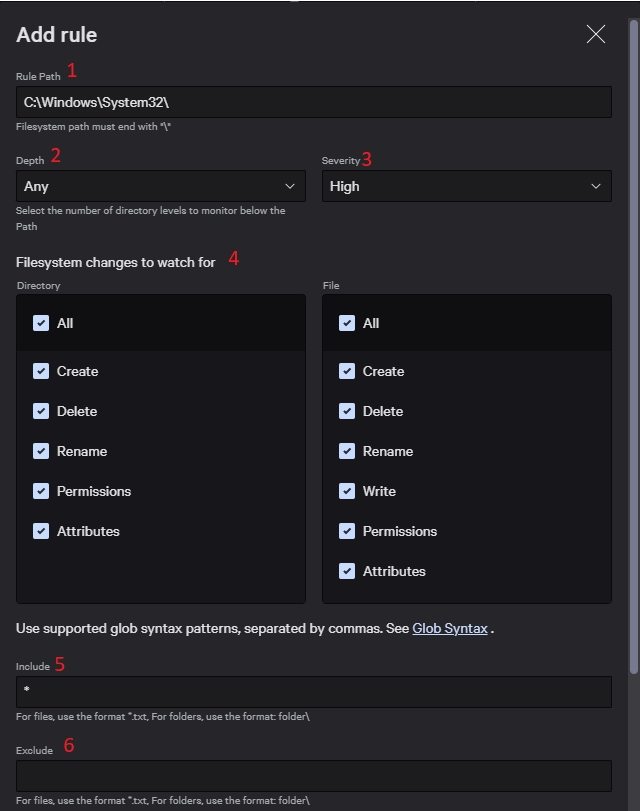
Task: Toggle the Directory Permissions checkbox
Action: (41, 491)
